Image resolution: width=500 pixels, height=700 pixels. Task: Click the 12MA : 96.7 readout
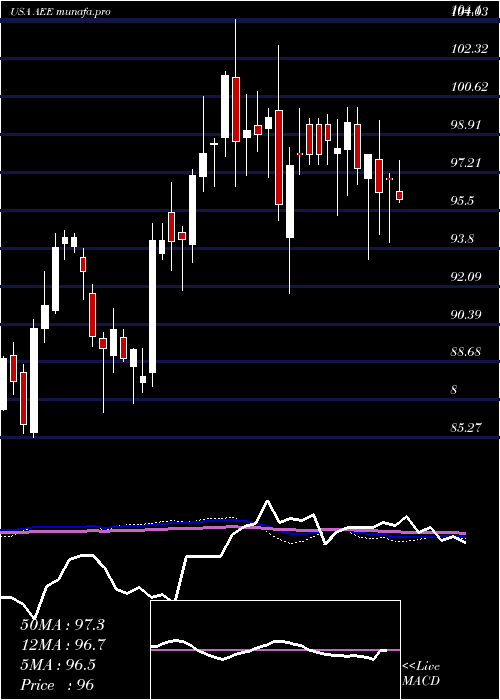62,645
